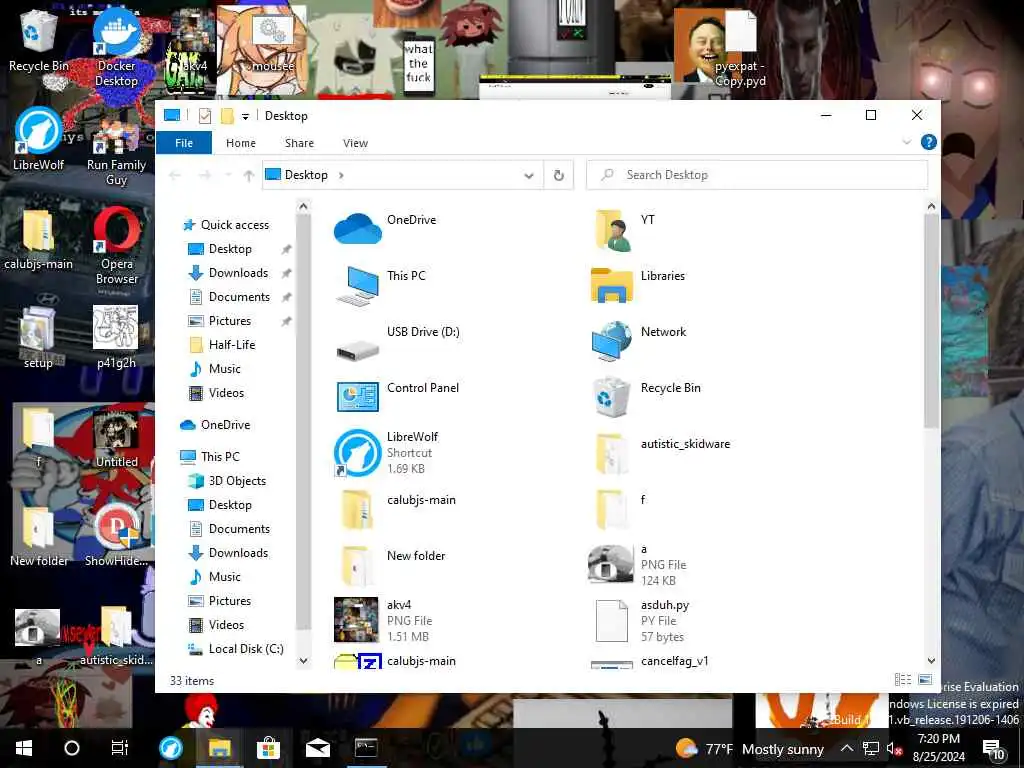
Task: Open Recycle Bin on the desktop
Action: (x=39, y=42)
